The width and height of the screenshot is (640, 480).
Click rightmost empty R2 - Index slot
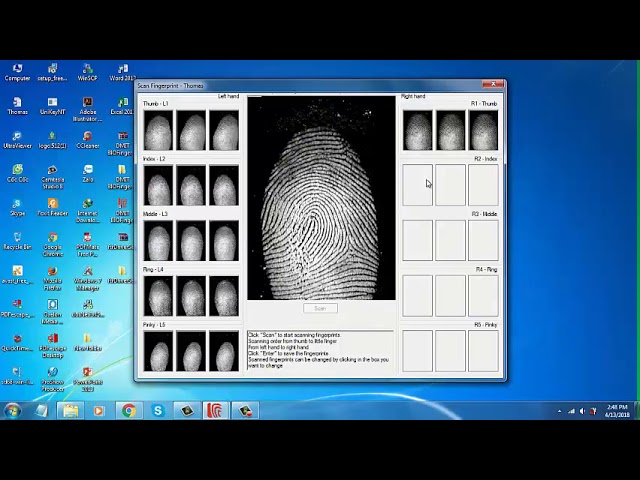tap(483, 185)
